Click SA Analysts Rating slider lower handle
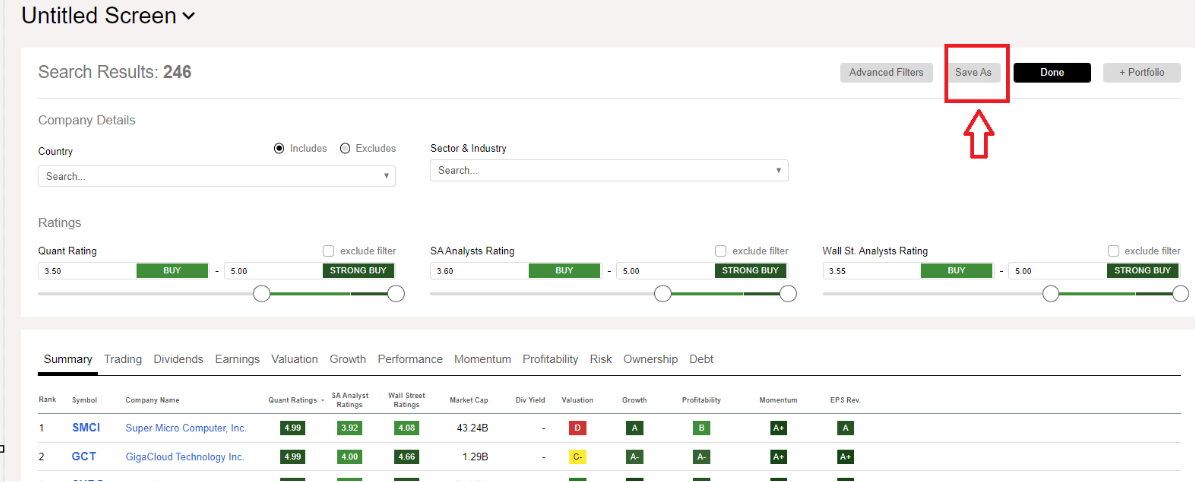Screen dimensions: 1195x482 (663, 294)
